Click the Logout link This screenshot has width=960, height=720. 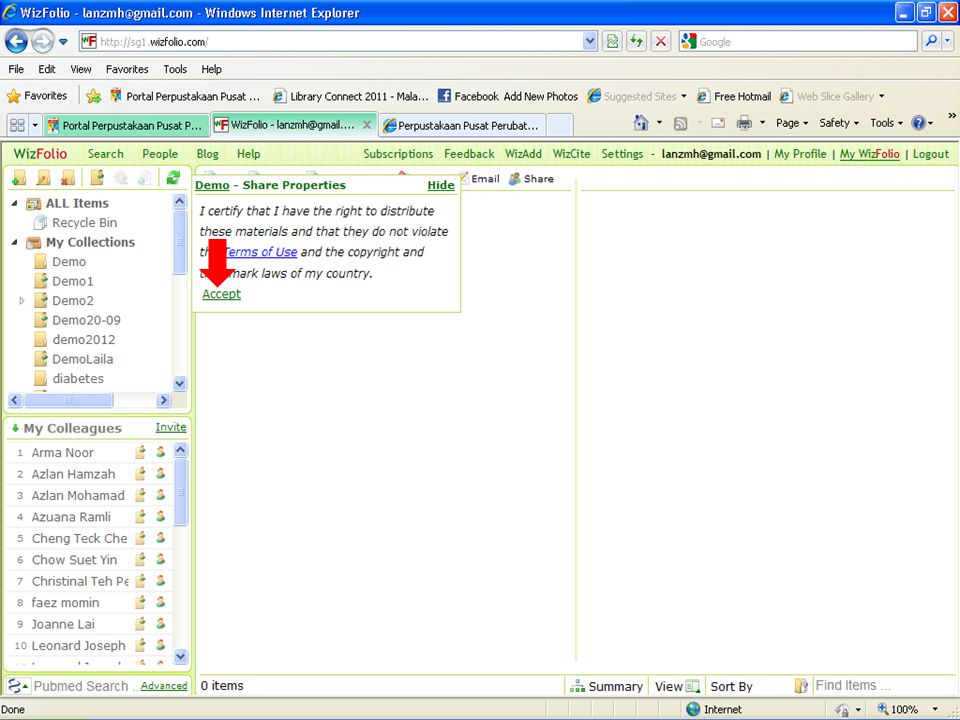click(x=931, y=154)
